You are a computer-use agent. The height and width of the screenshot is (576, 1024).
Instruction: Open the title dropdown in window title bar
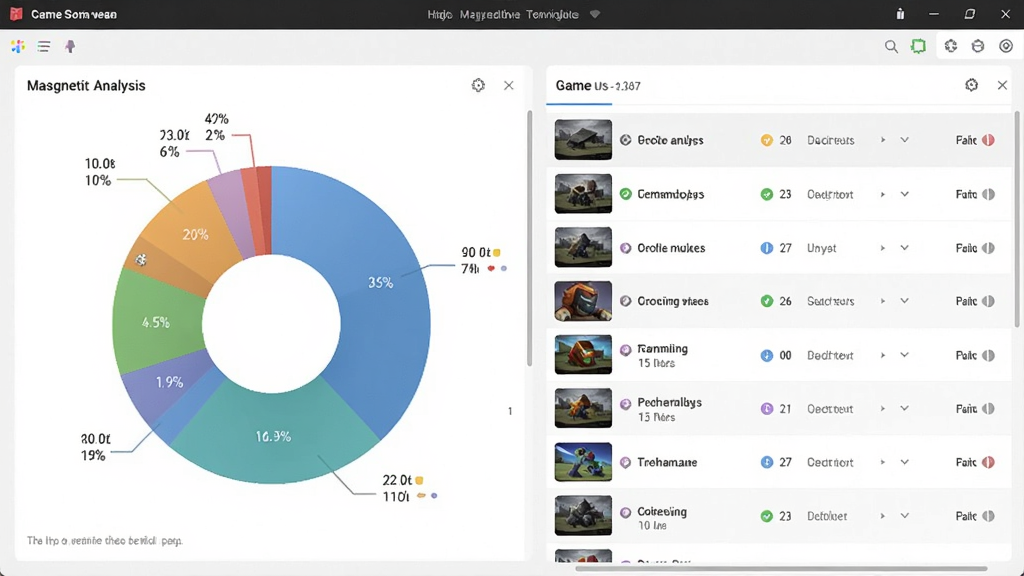click(x=594, y=14)
